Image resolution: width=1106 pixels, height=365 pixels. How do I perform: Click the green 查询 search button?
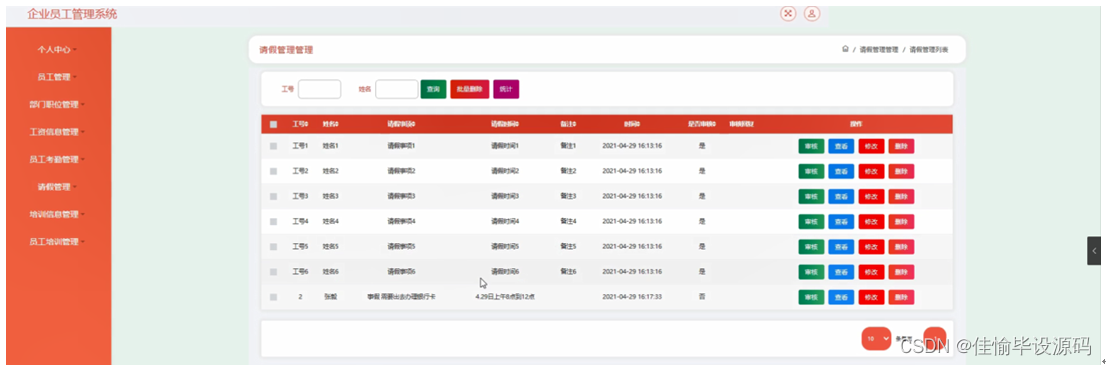(433, 89)
